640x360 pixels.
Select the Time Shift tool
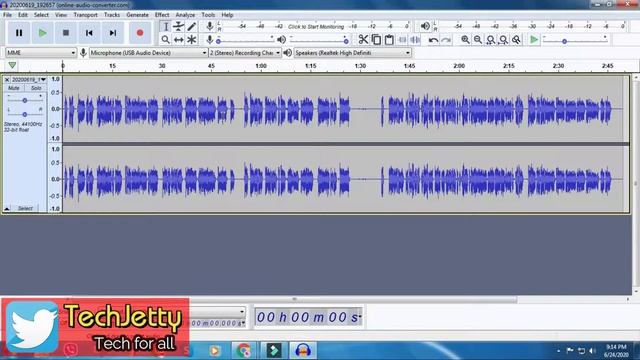[178, 40]
